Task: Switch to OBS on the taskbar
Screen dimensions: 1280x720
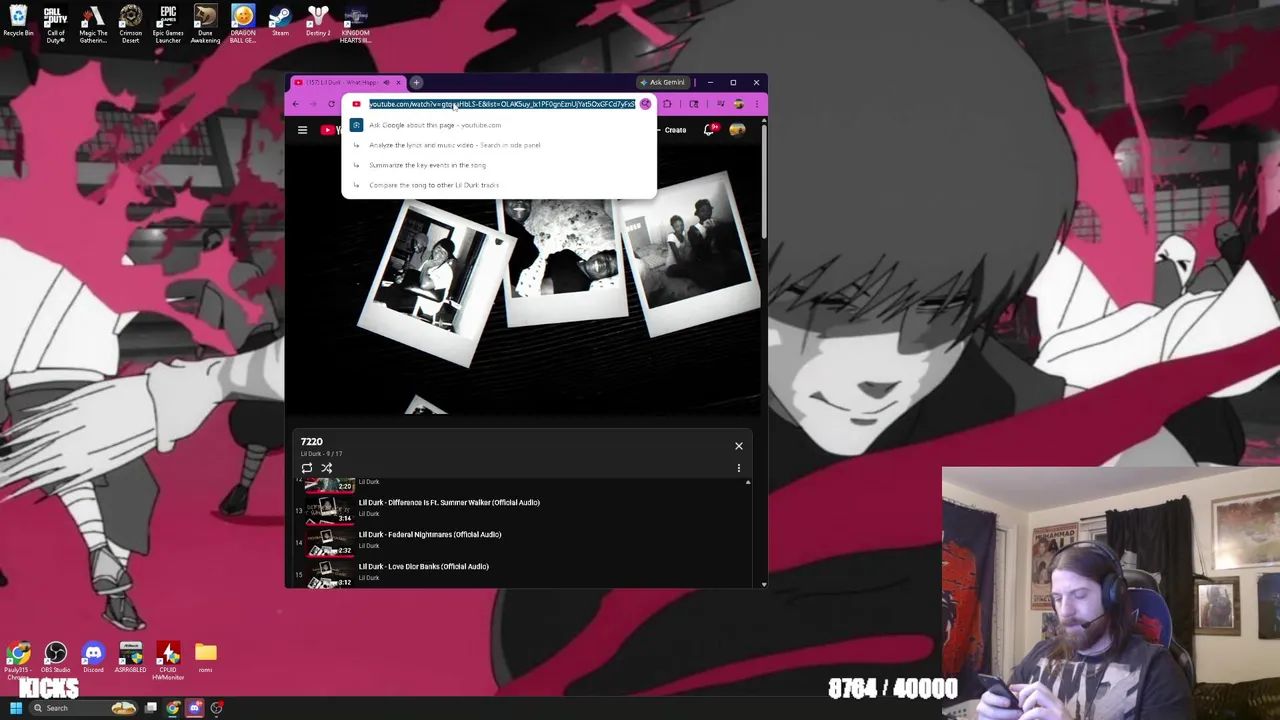Action: coord(217,708)
